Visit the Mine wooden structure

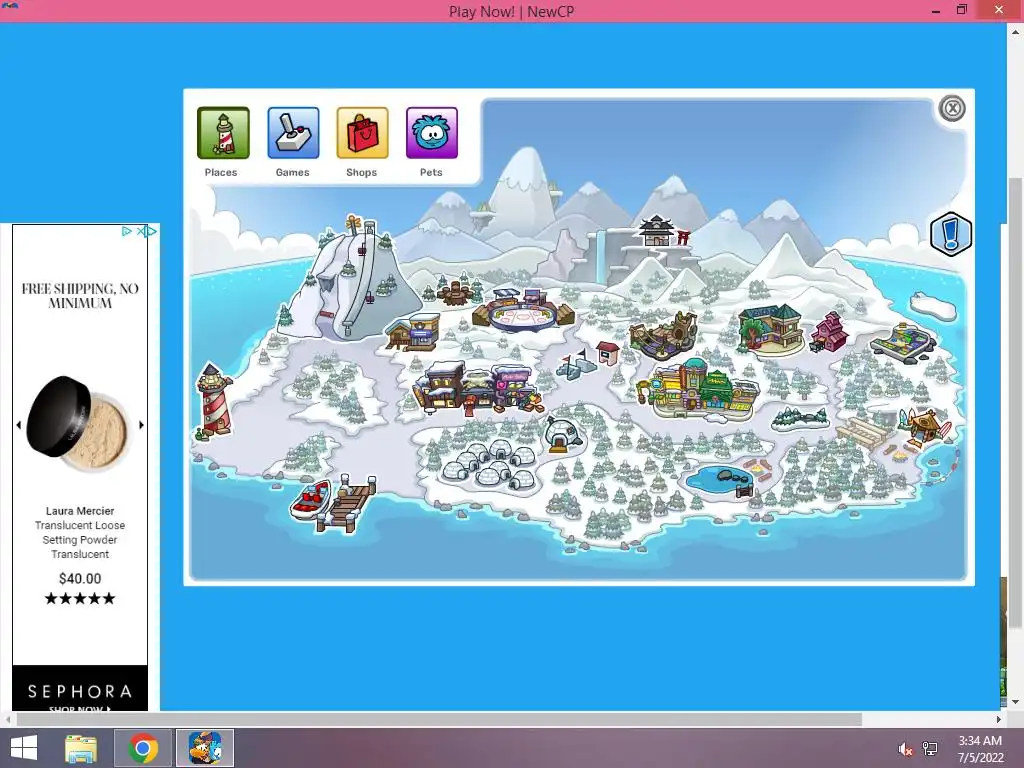coord(664,336)
